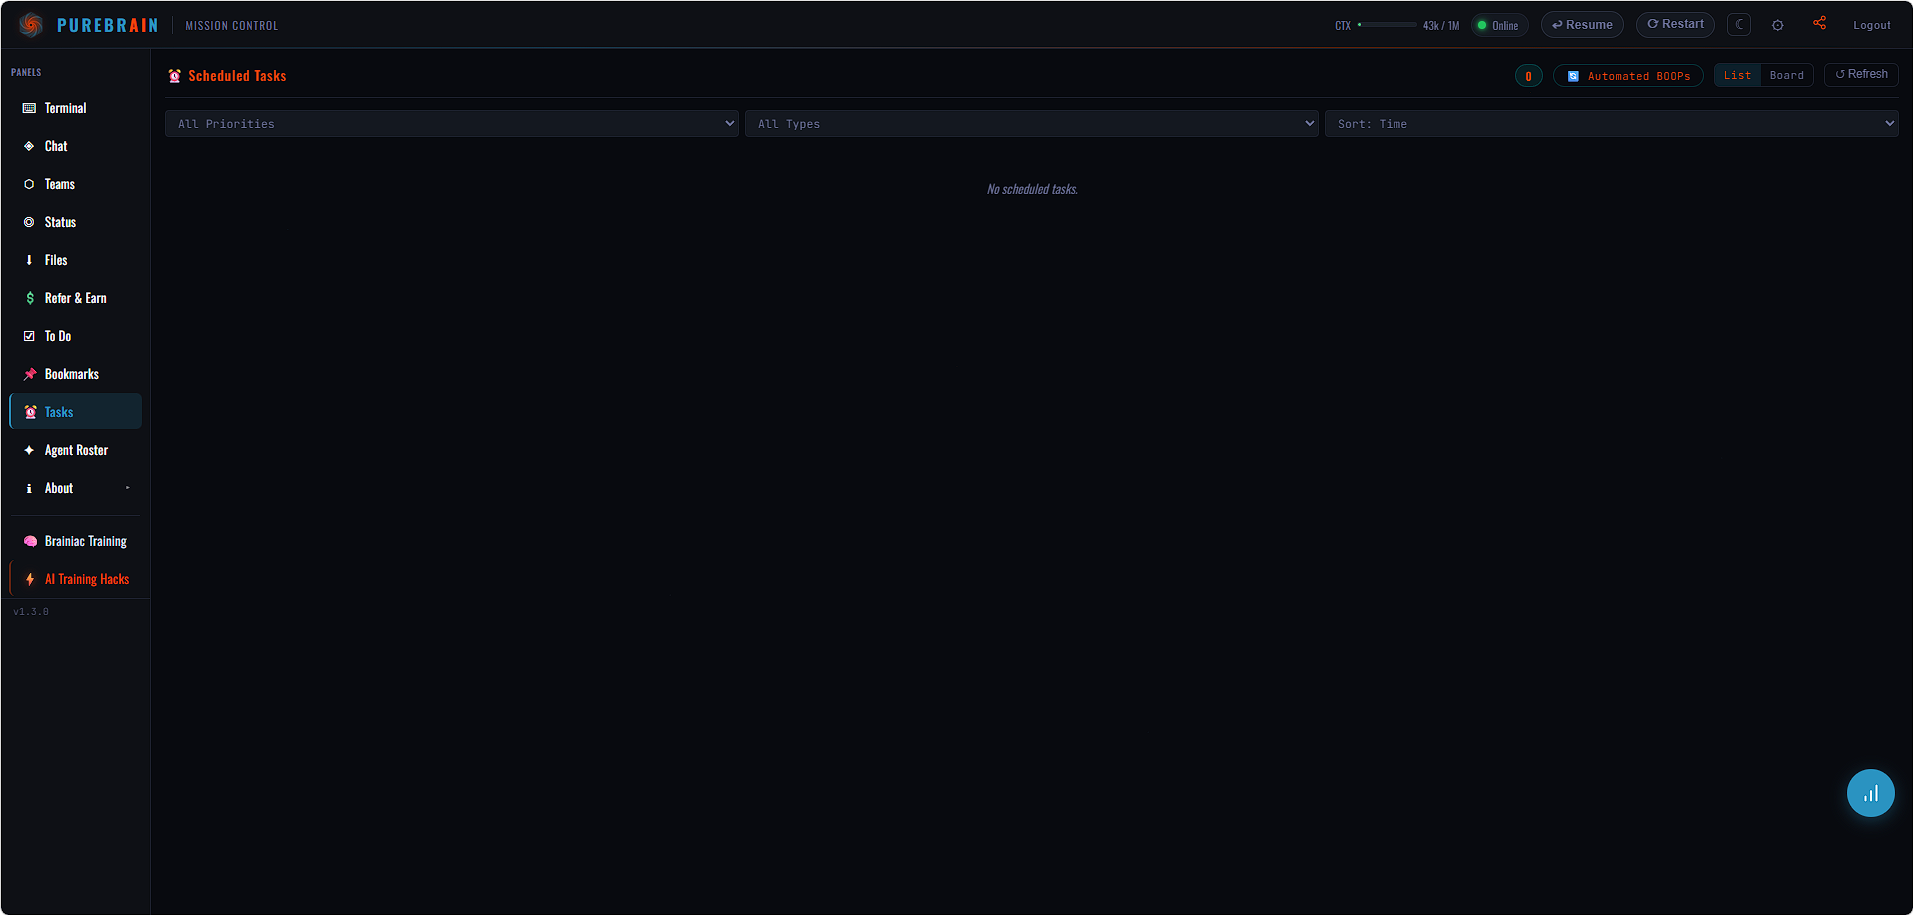Click the Chat diamond icon
Screen dimensions: 1913x915
point(29,146)
